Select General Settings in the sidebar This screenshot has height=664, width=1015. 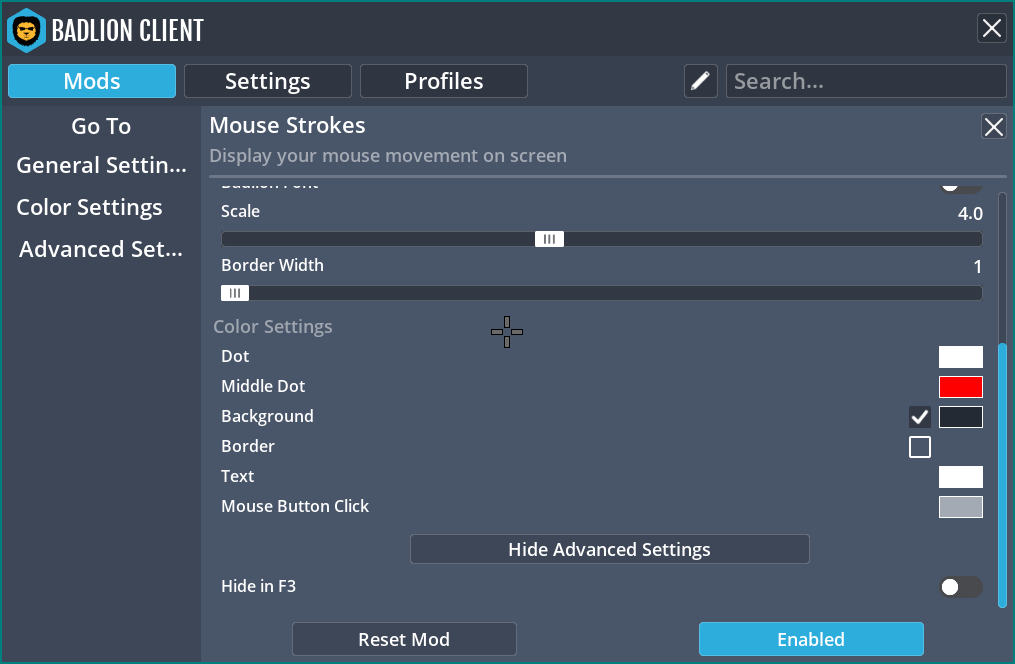point(100,165)
